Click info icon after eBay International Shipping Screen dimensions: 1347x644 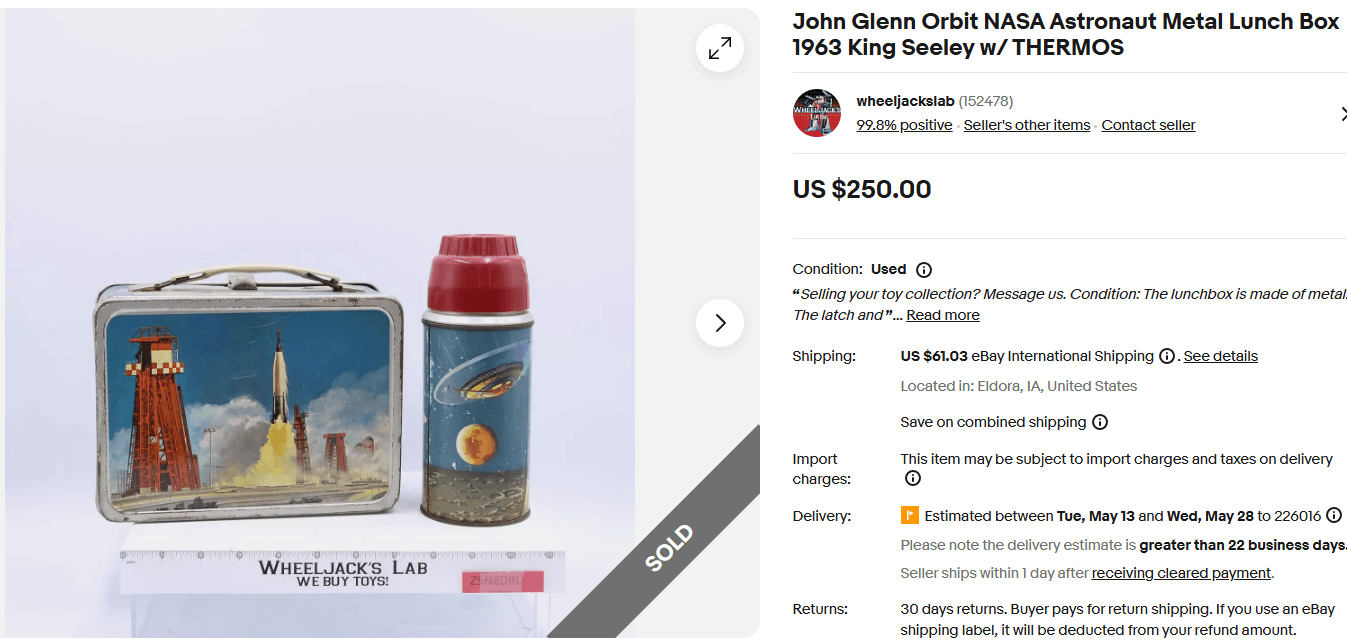[1166, 357]
